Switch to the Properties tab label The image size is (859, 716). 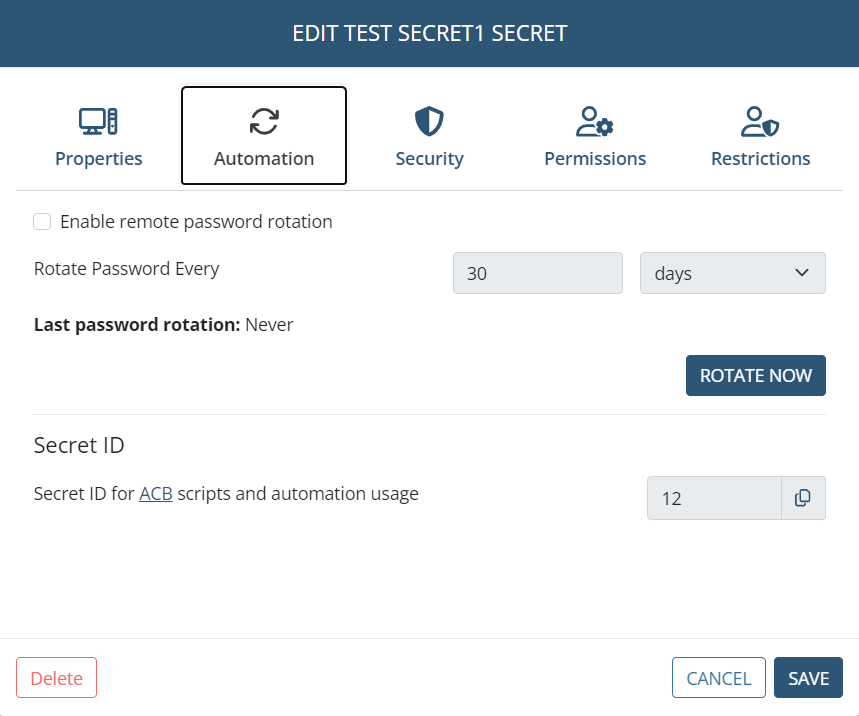[x=98, y=159]
